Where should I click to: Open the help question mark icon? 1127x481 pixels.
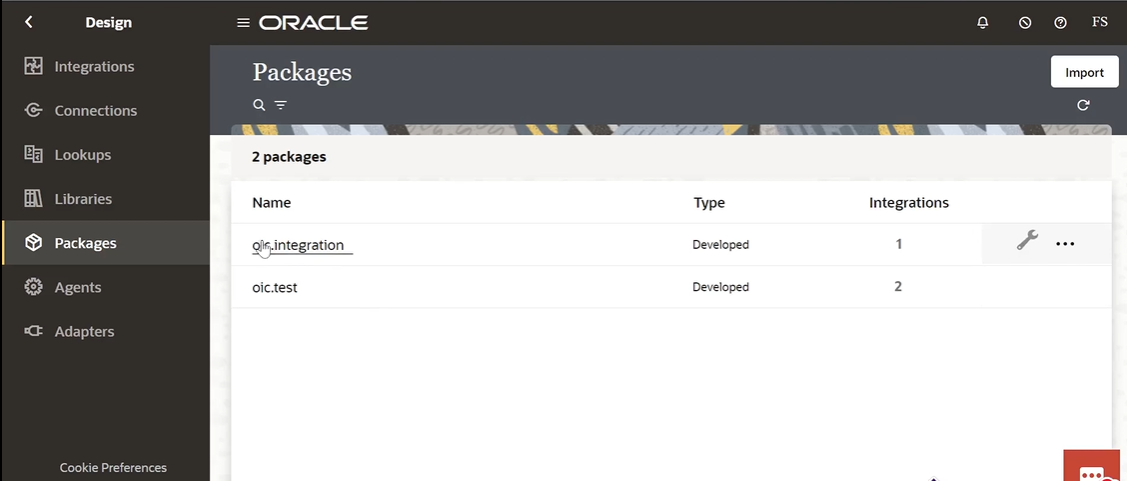coord(1060,22)
